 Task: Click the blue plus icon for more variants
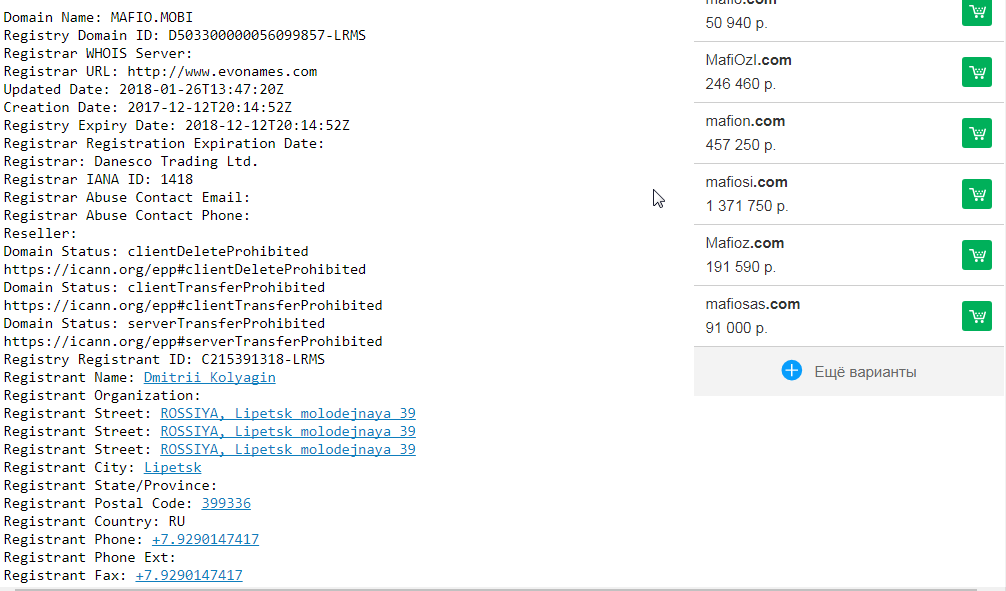pos(791,371)
